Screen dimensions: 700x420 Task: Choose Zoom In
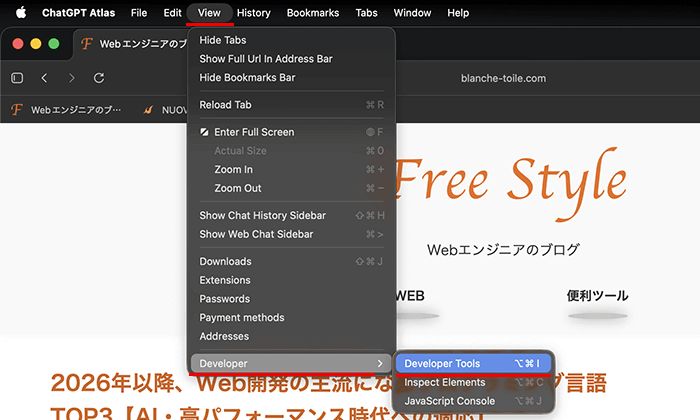[x=292, y=170]
